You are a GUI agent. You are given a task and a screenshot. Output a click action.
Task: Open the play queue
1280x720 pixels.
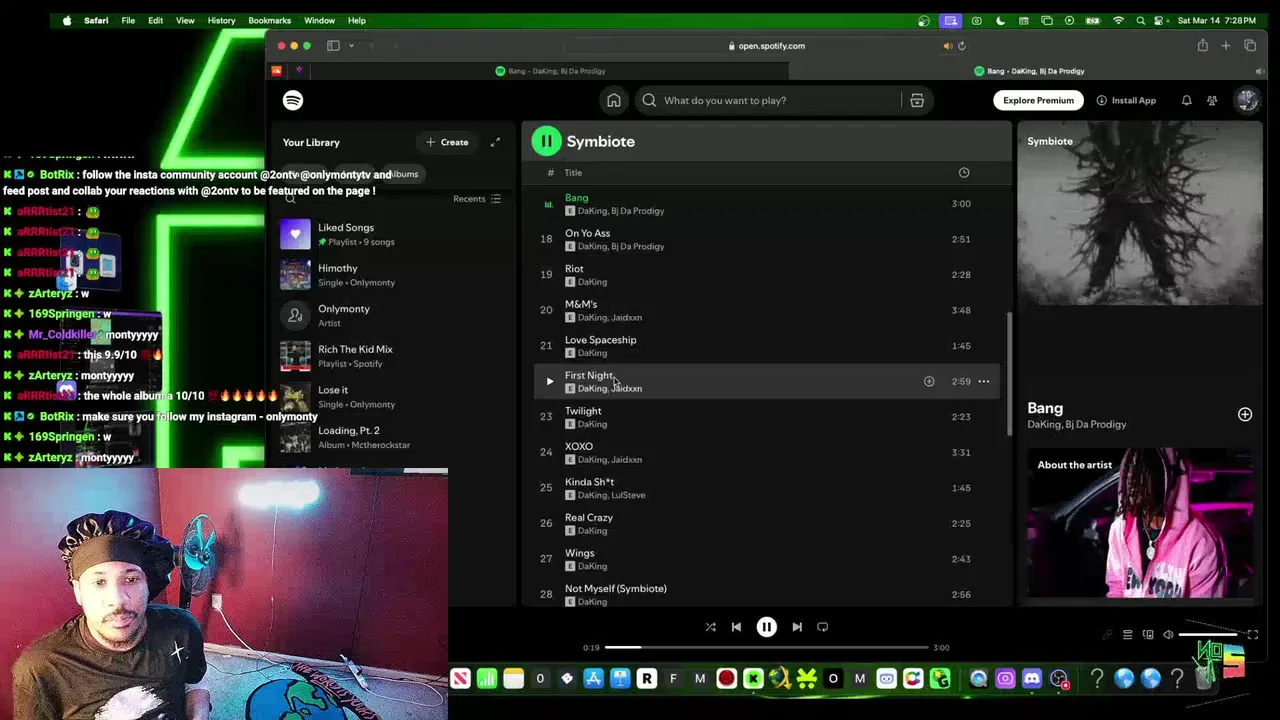[x=1127, y=635]
